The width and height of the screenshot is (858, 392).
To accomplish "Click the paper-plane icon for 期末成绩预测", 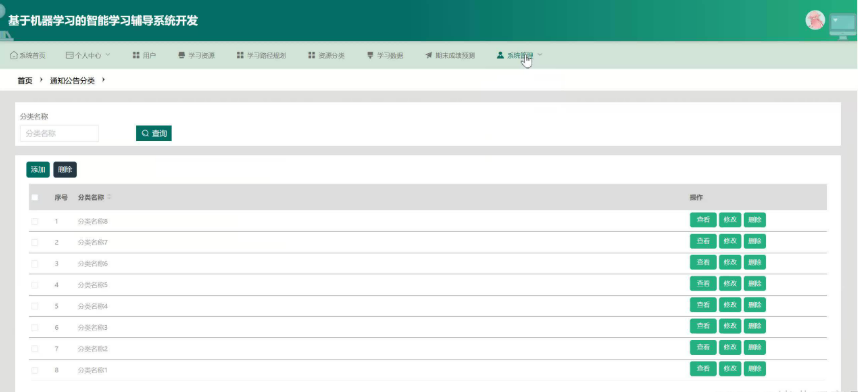I will (x=428, y=55).
